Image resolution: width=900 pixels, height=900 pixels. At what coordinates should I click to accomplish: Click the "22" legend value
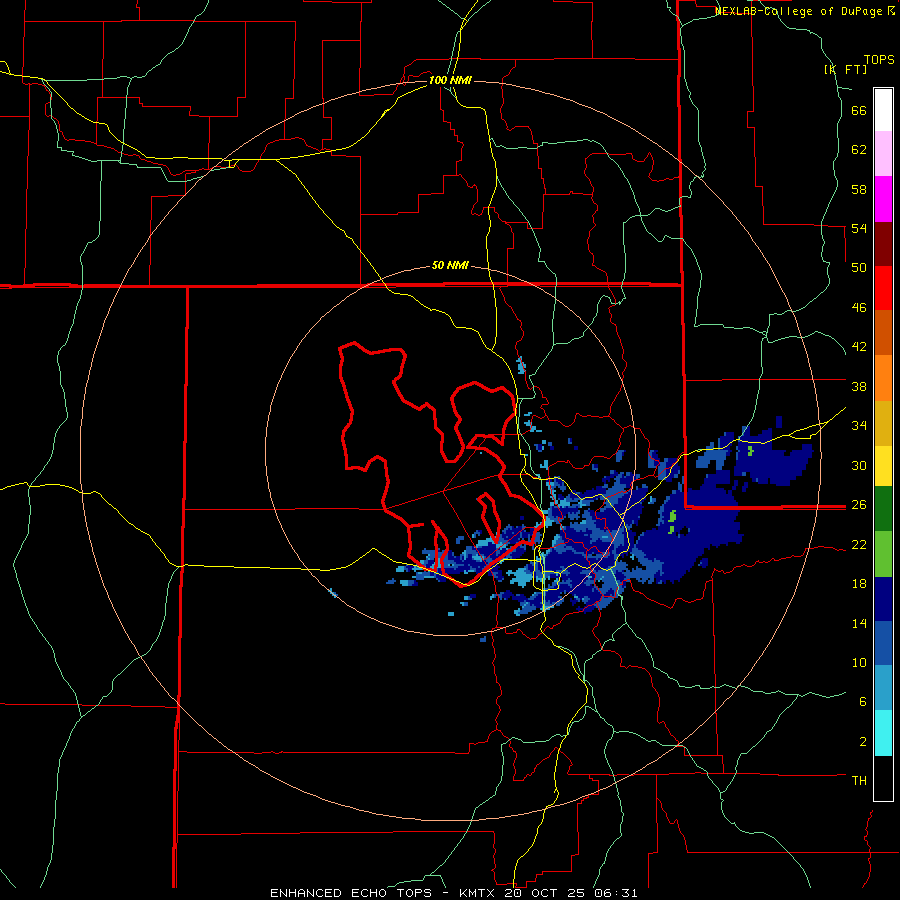859,544
